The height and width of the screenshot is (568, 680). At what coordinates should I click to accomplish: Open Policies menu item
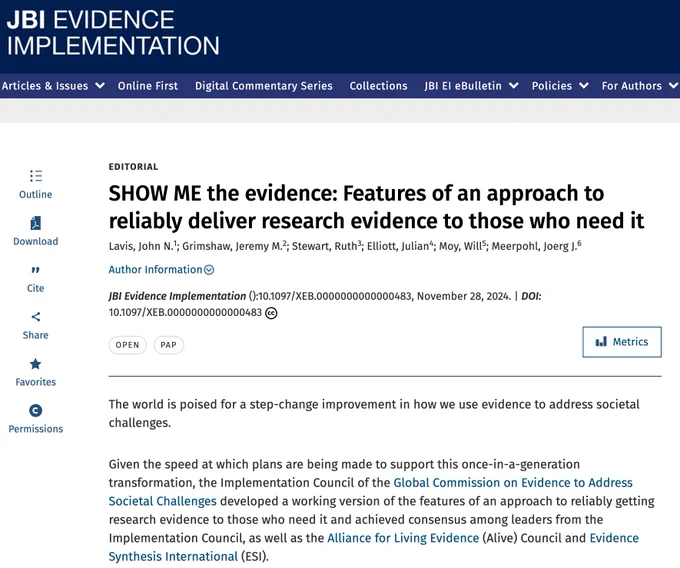tap(552, 86)
